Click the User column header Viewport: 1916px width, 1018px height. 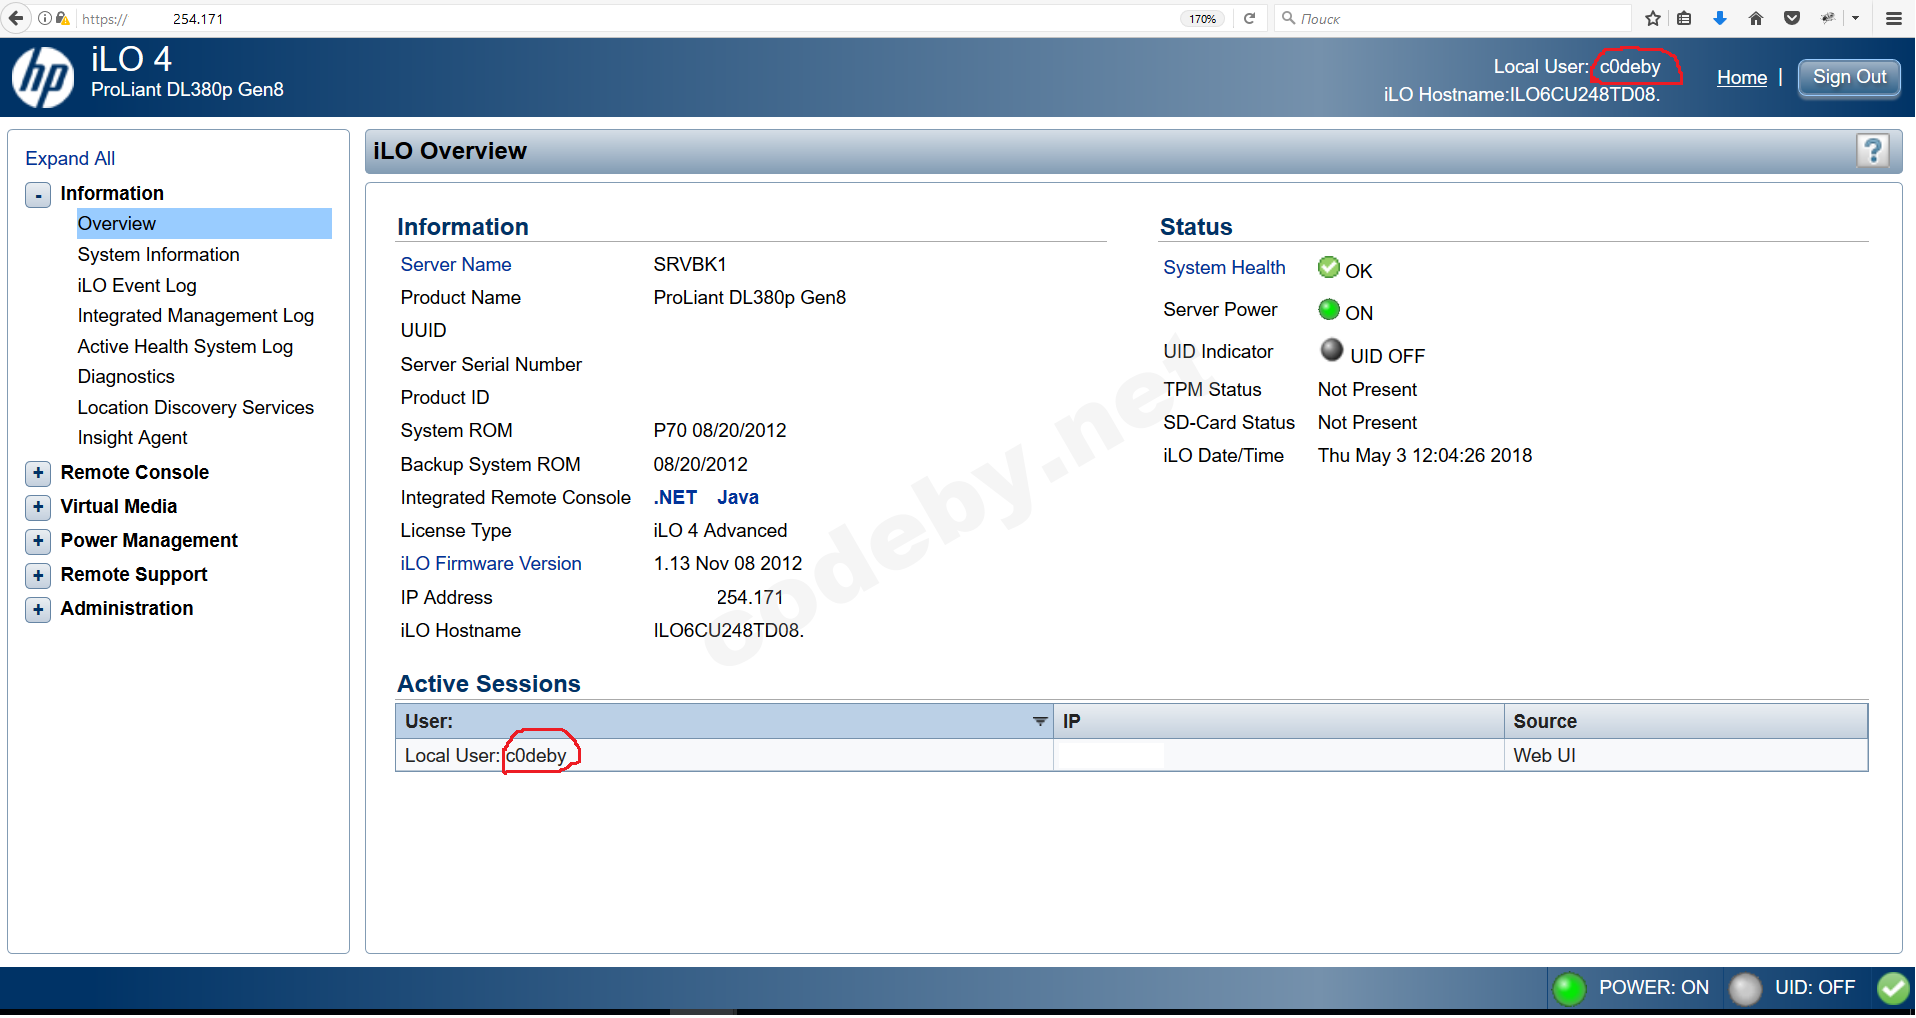coord(724,721)
